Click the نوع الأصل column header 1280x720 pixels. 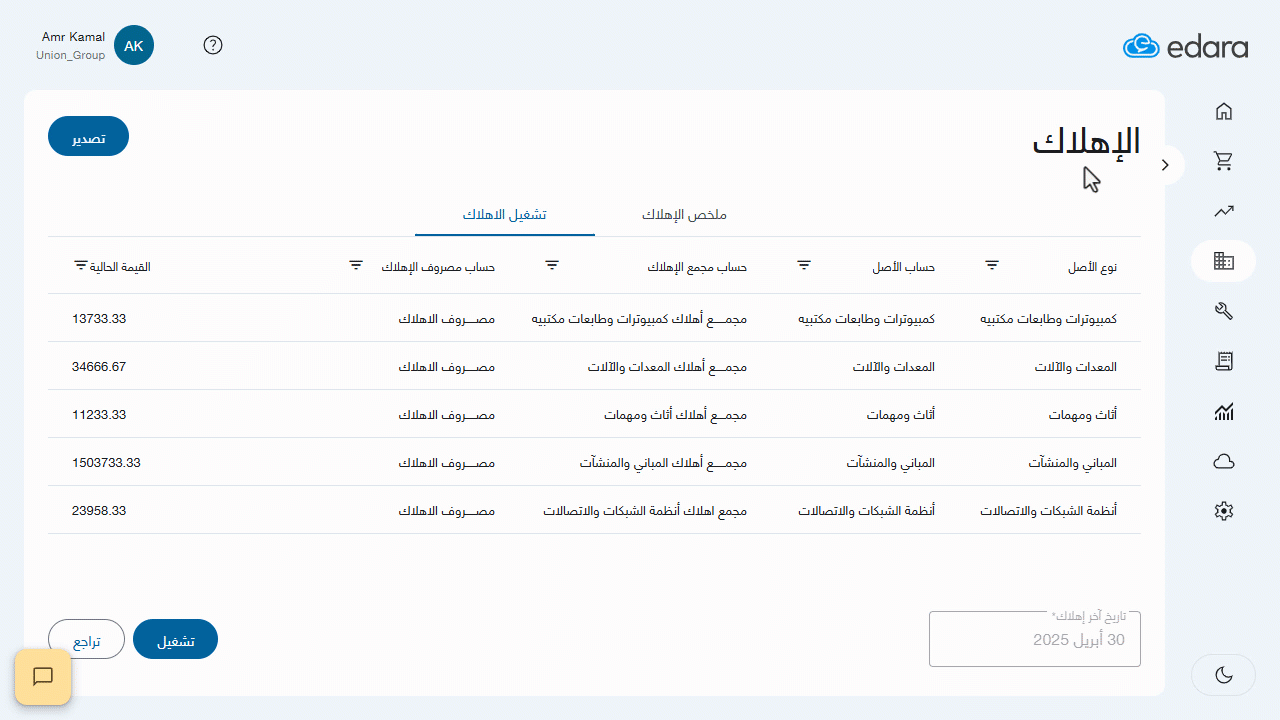tap(1093, 267)
